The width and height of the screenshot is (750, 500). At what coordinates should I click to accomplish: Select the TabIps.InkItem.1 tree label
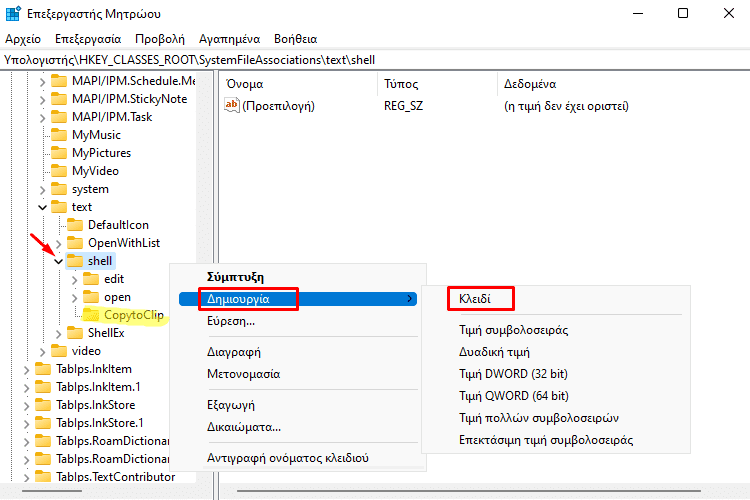[98, 387]
